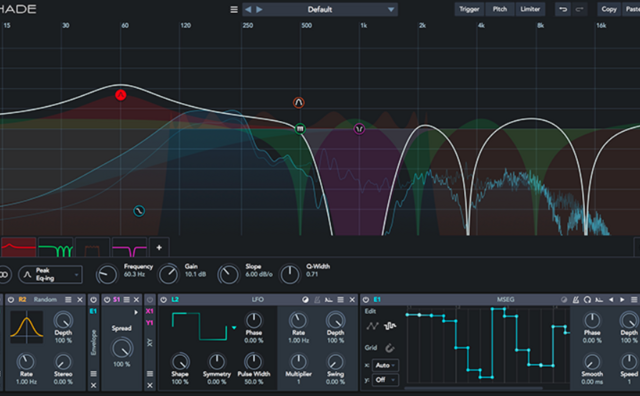Click the redo arrow icon
The height and width of the screenshot is (396, 640).
(x=579, y=9)
